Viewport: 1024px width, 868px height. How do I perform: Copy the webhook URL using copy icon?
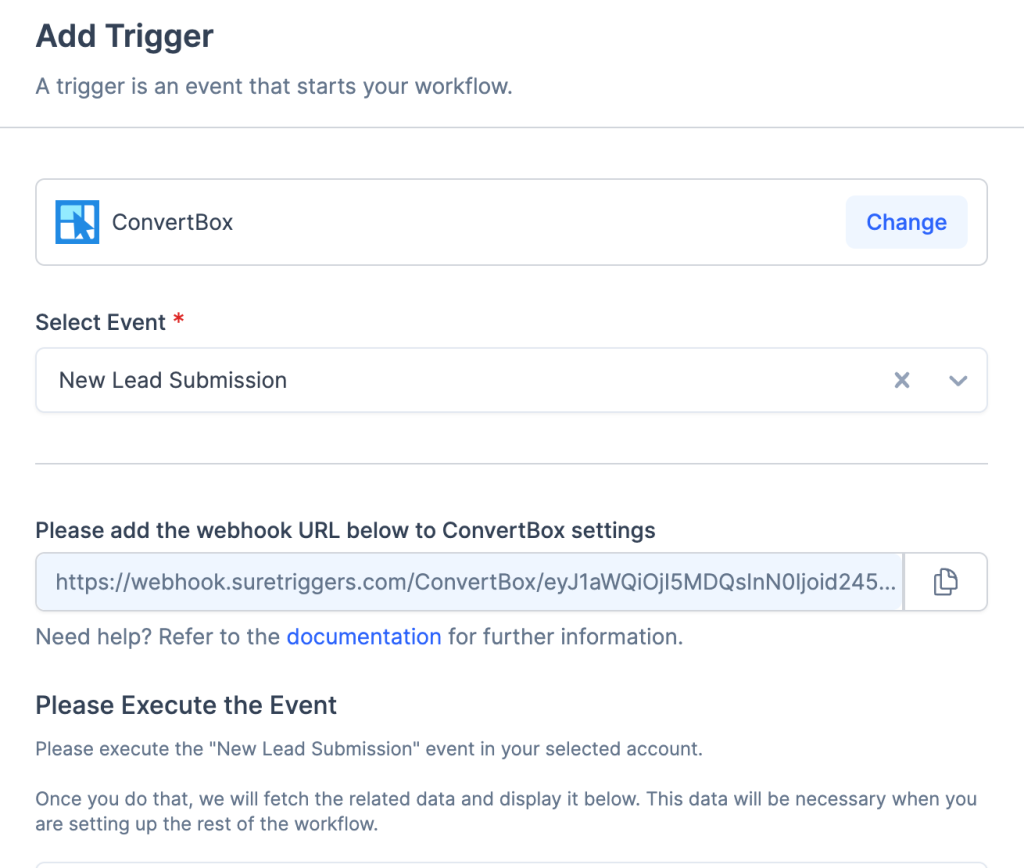click(945, 582)
